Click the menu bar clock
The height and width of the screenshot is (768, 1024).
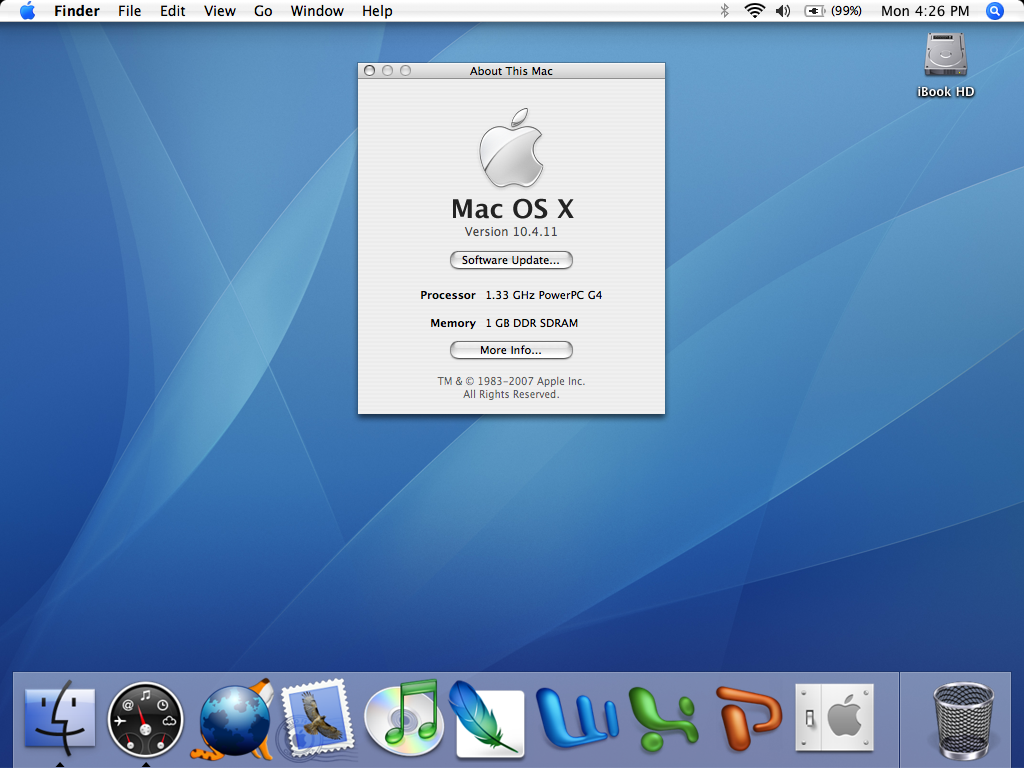pos(925,11)
